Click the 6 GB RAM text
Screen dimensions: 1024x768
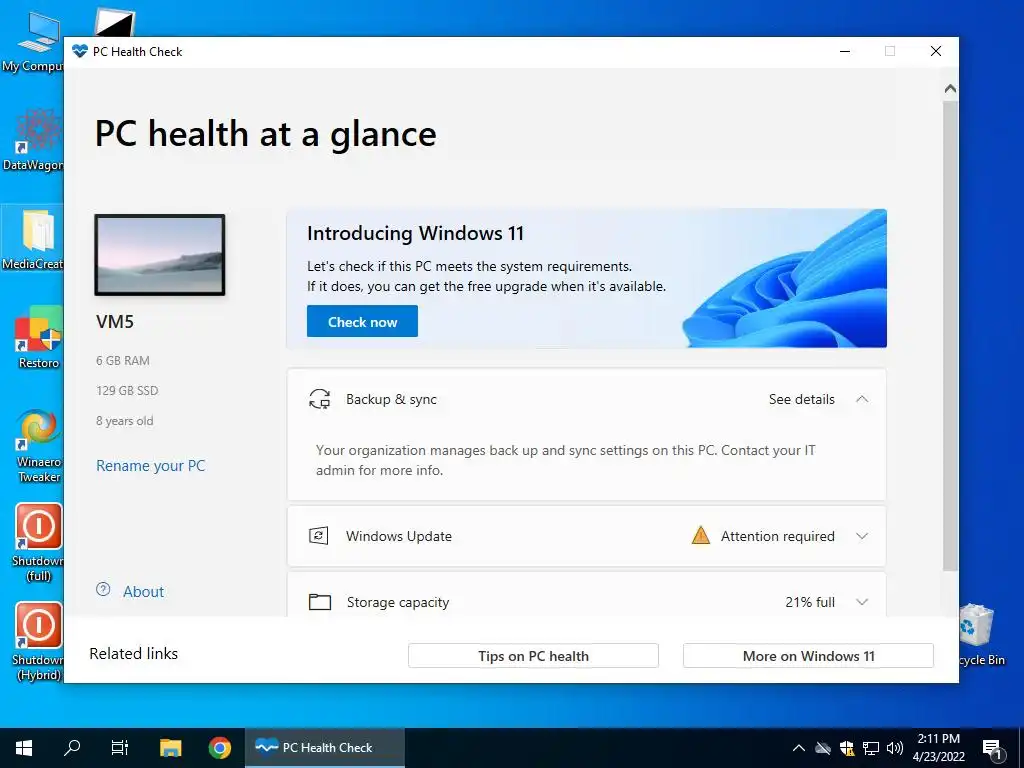(123, 360)
